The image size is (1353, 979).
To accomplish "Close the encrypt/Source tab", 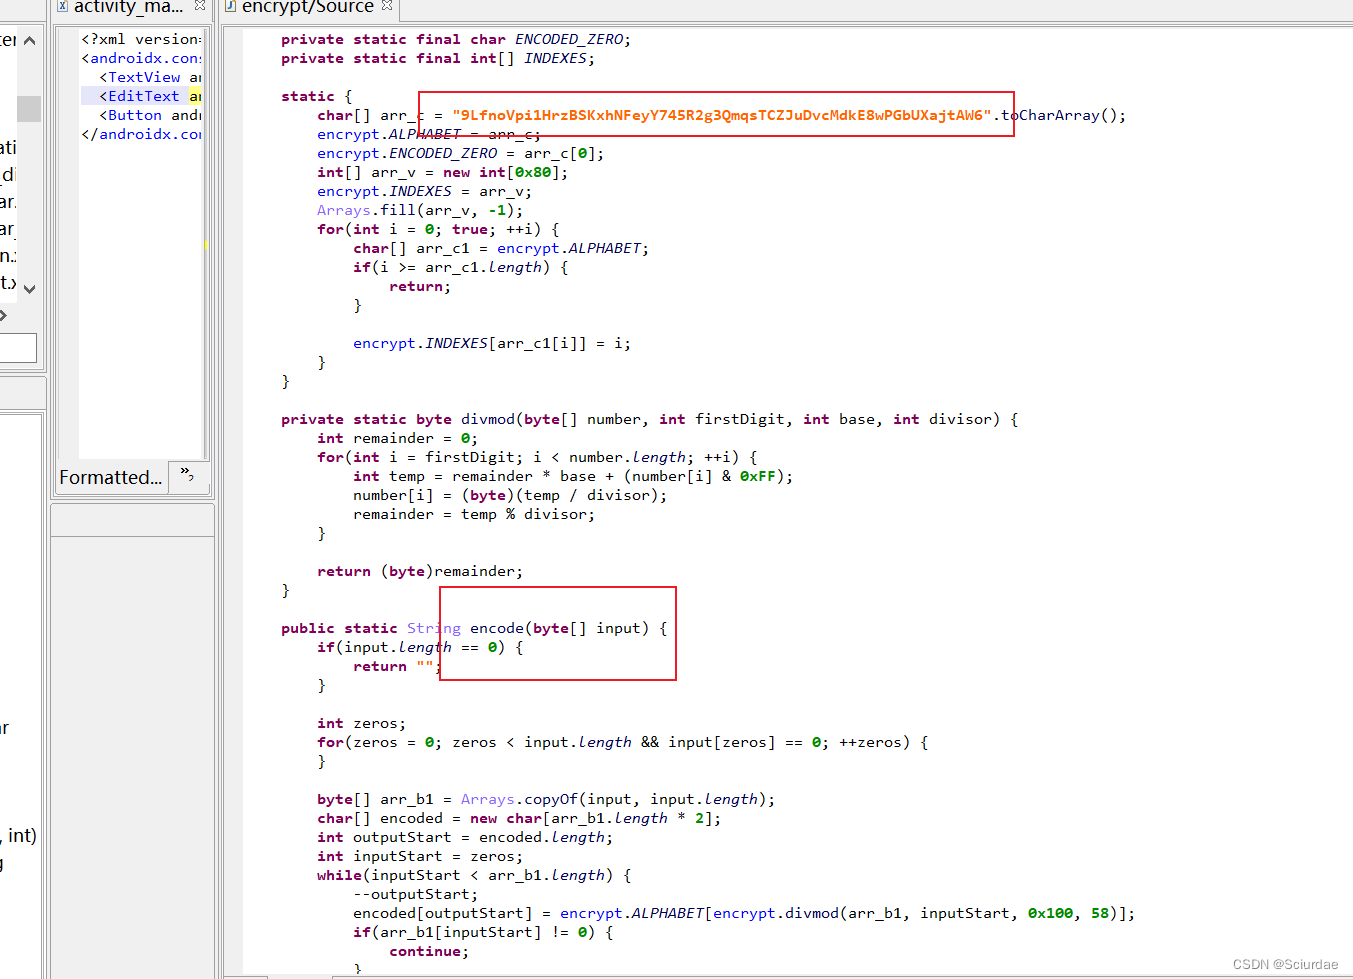I will pos(387,6).
